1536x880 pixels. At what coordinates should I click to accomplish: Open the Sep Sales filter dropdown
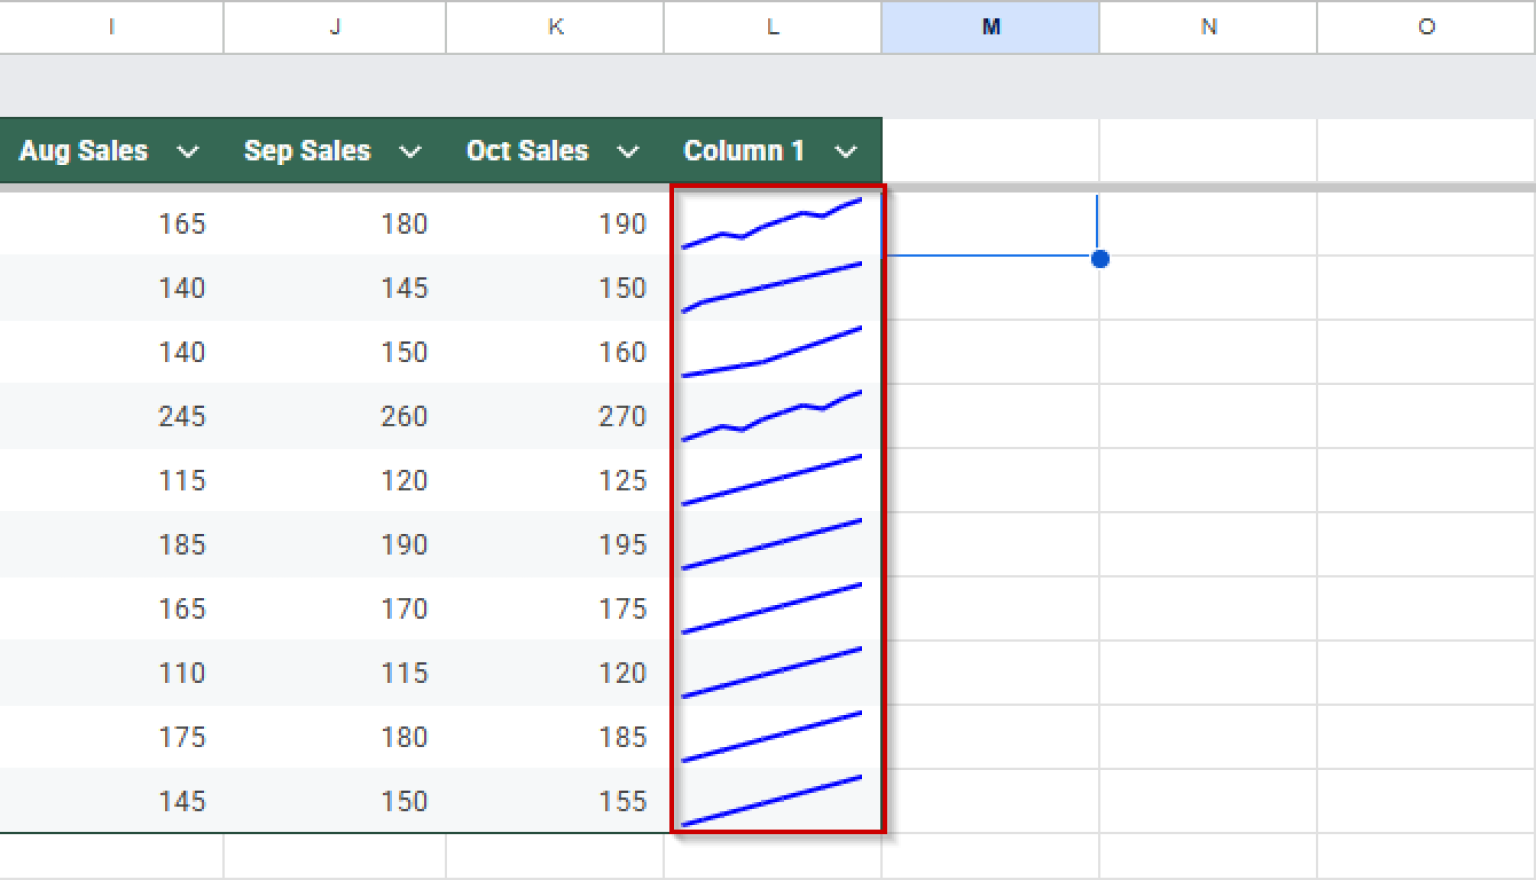[x=410, y=151]
